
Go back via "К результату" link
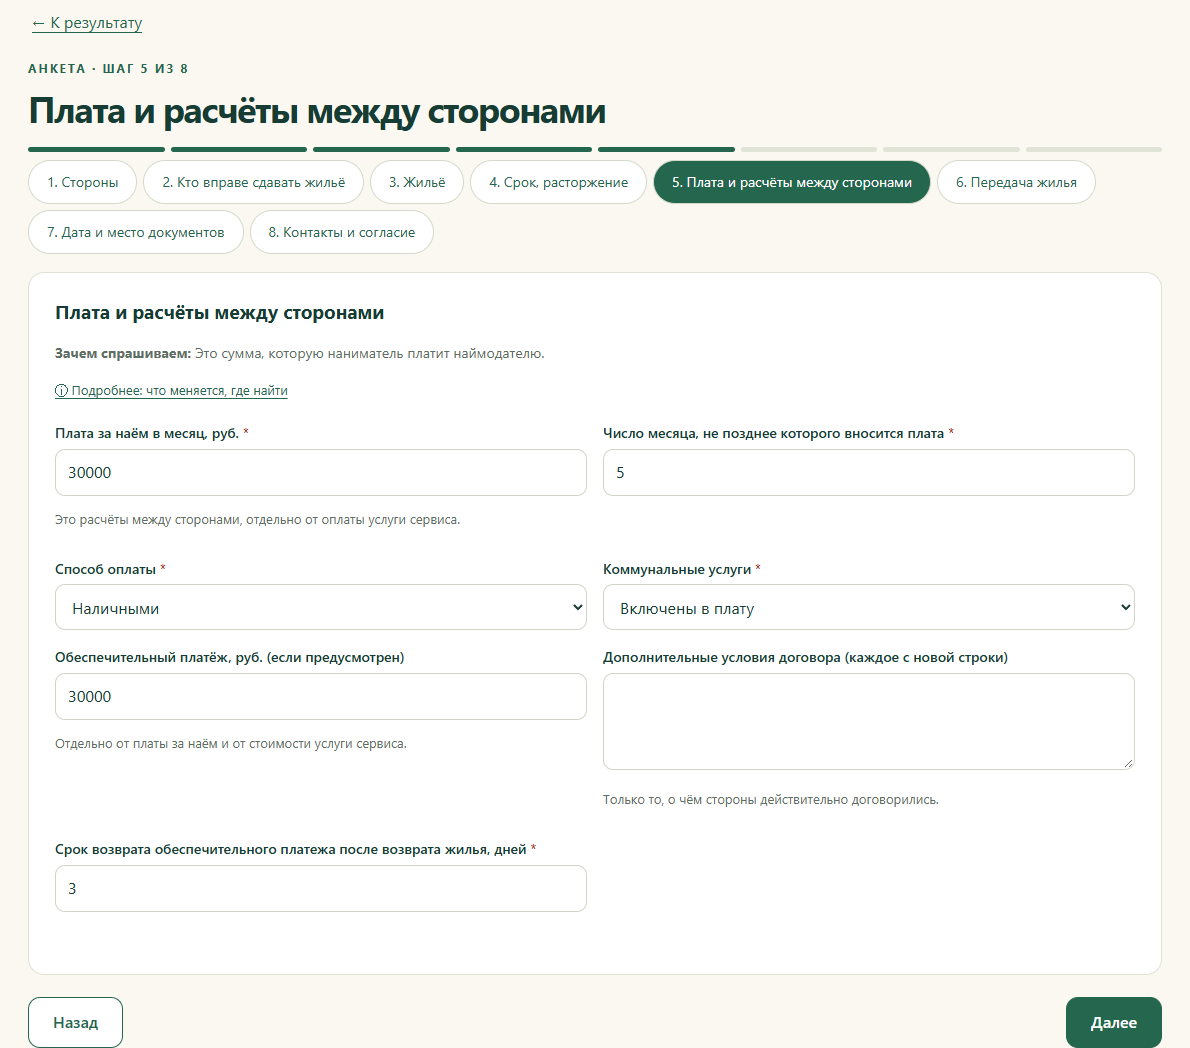click(x=87, y=23)
